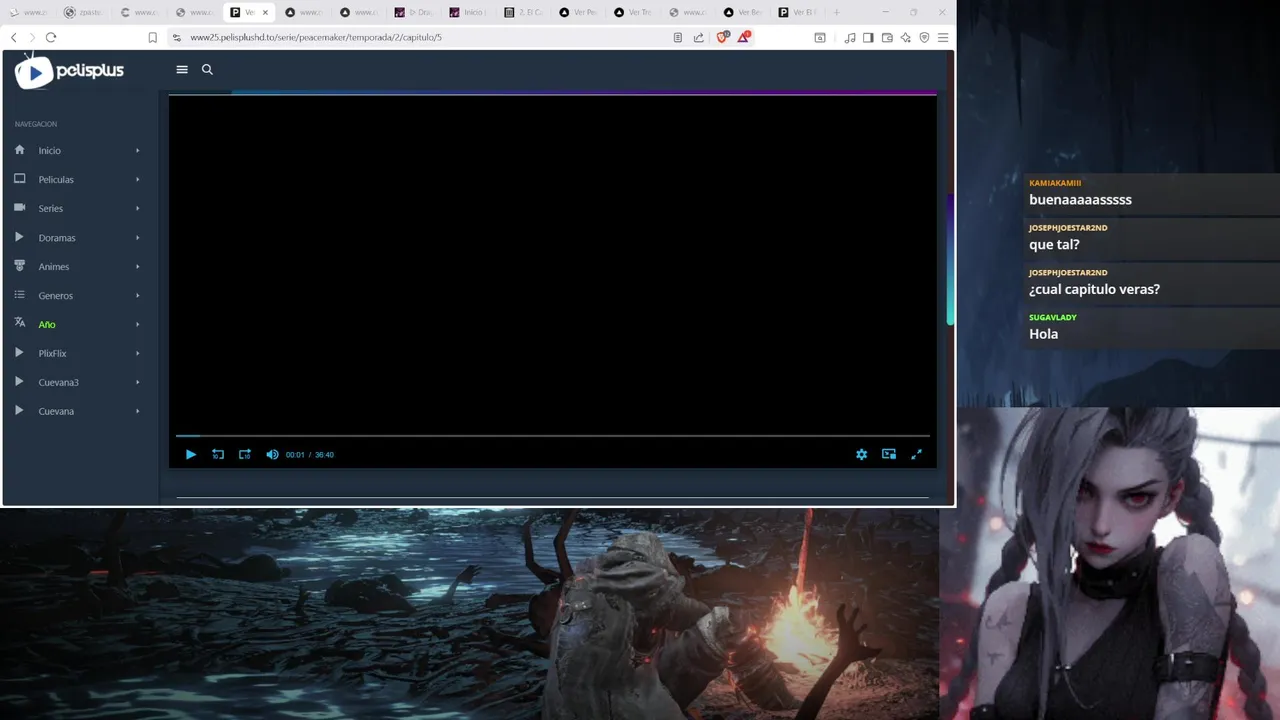The height and width of the screenshot is (720, 1280).
Task: Switch to the 'Inicio' browser tab
Action: click(468, 12)
